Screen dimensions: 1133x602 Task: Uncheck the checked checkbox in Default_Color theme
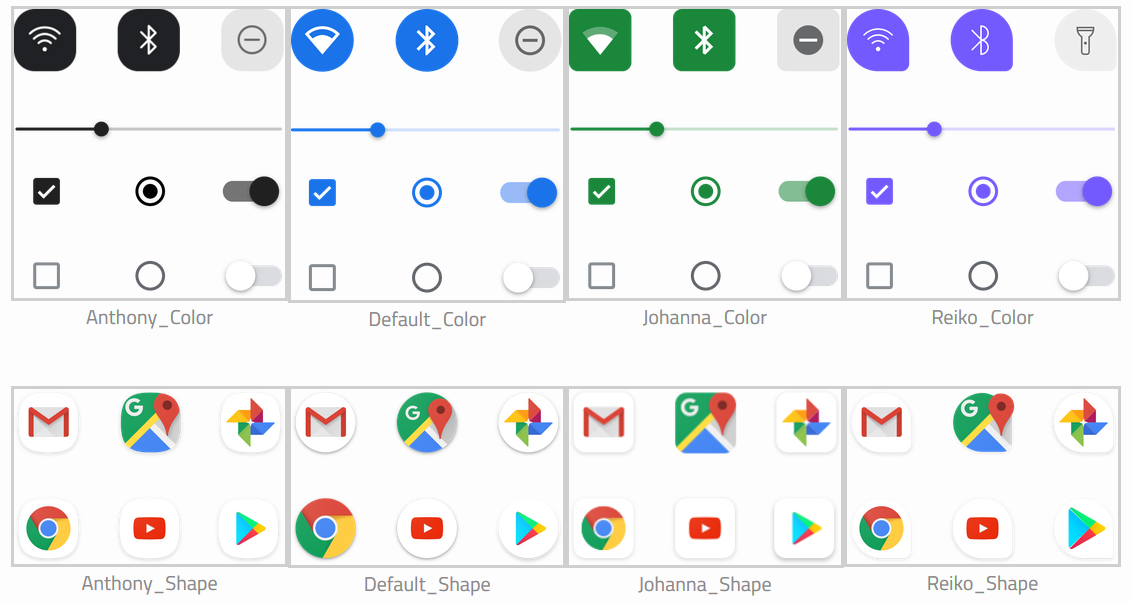(x=324, y=192)
